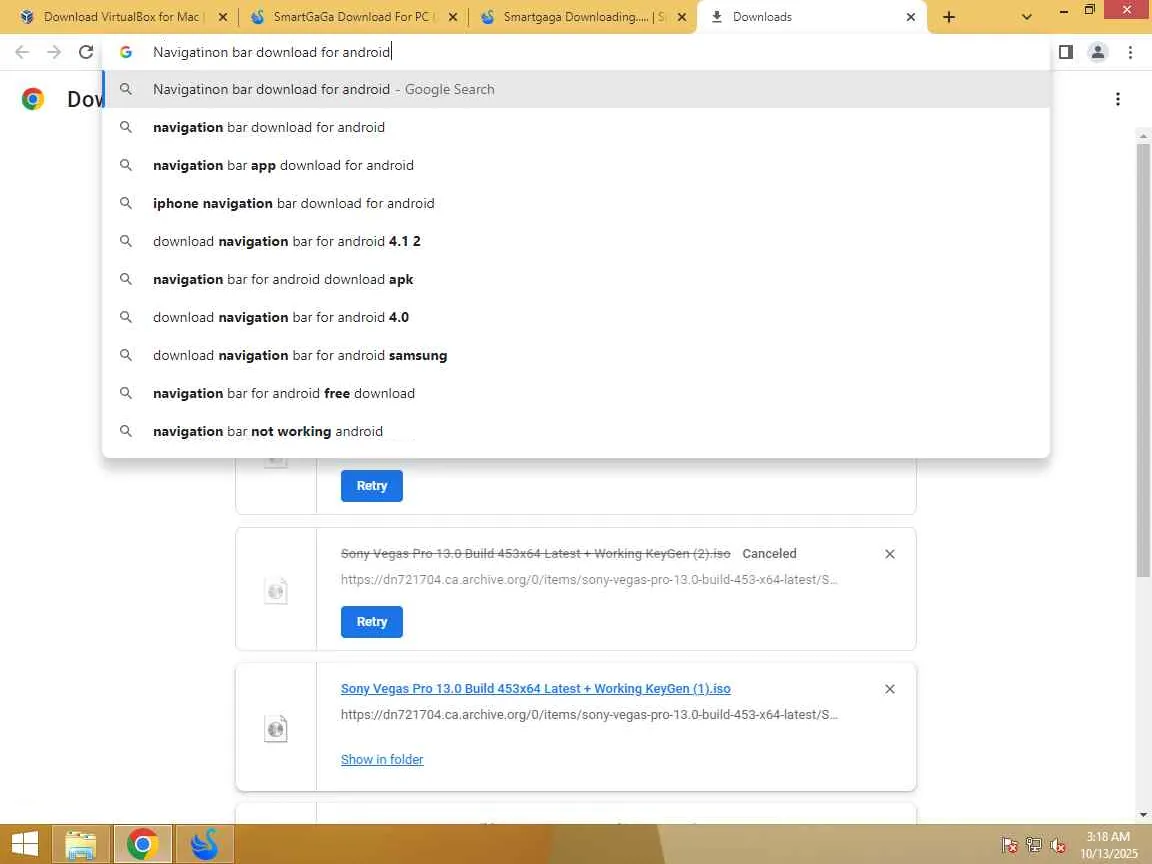Open the Windows Start button
Screen dimensions: 1152x864
pyautogui.click(x=24, y=844)
